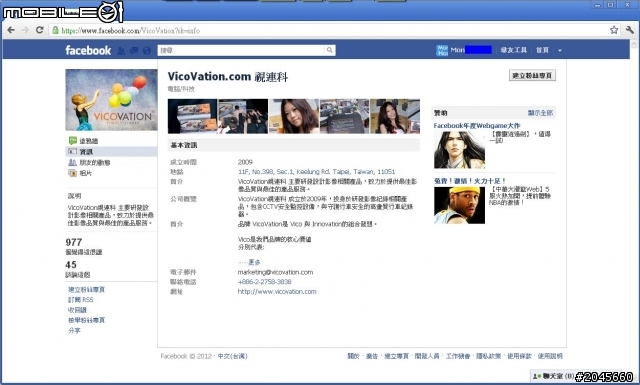Click the page scrollbar up arrow

(634, 44)
